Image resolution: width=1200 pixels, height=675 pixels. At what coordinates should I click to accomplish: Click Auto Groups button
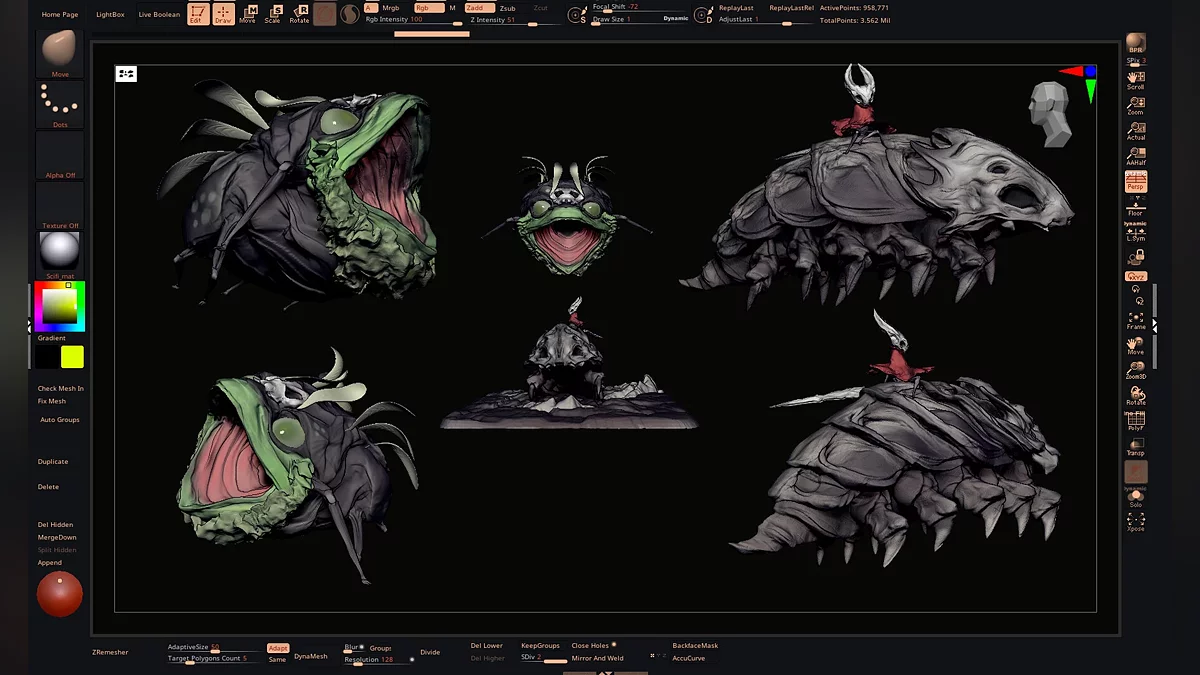click(60, 420)
